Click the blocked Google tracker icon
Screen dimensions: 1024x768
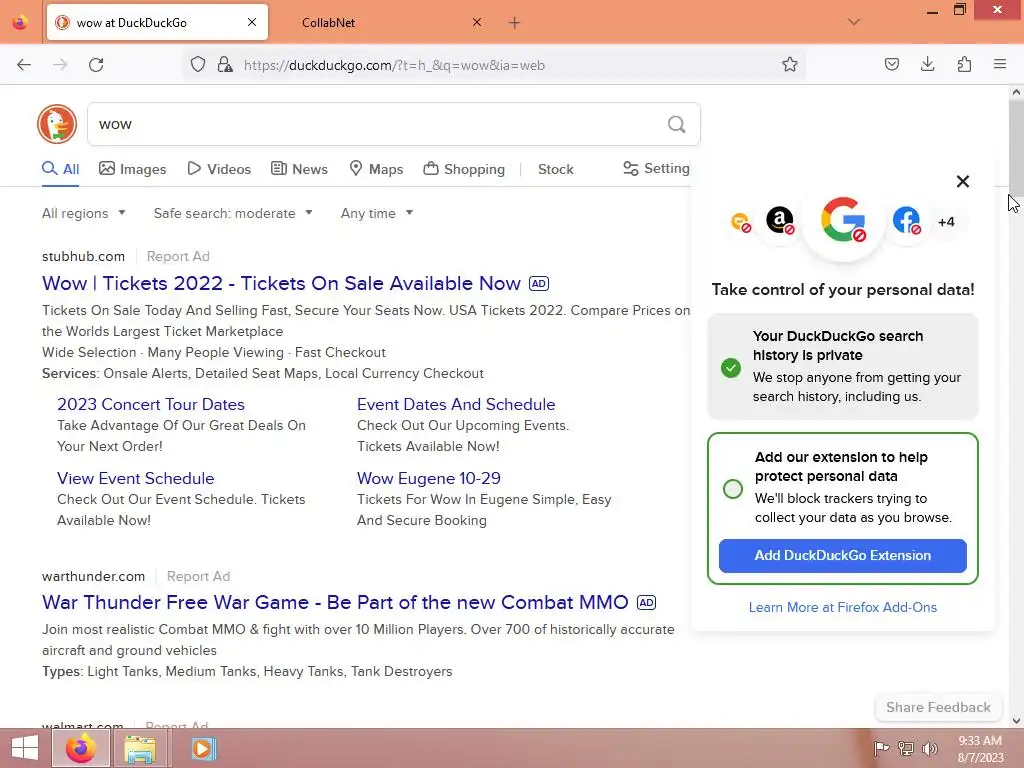coord(843,220)
